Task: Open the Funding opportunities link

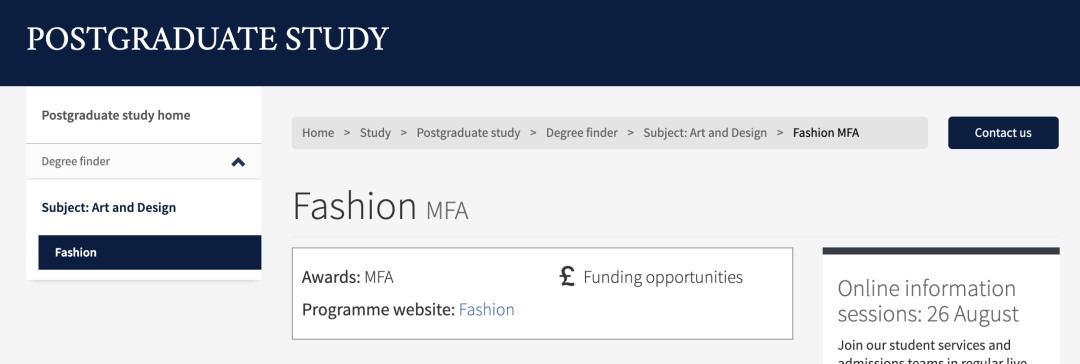Action: pyautogui.click(x=663, y=277)
